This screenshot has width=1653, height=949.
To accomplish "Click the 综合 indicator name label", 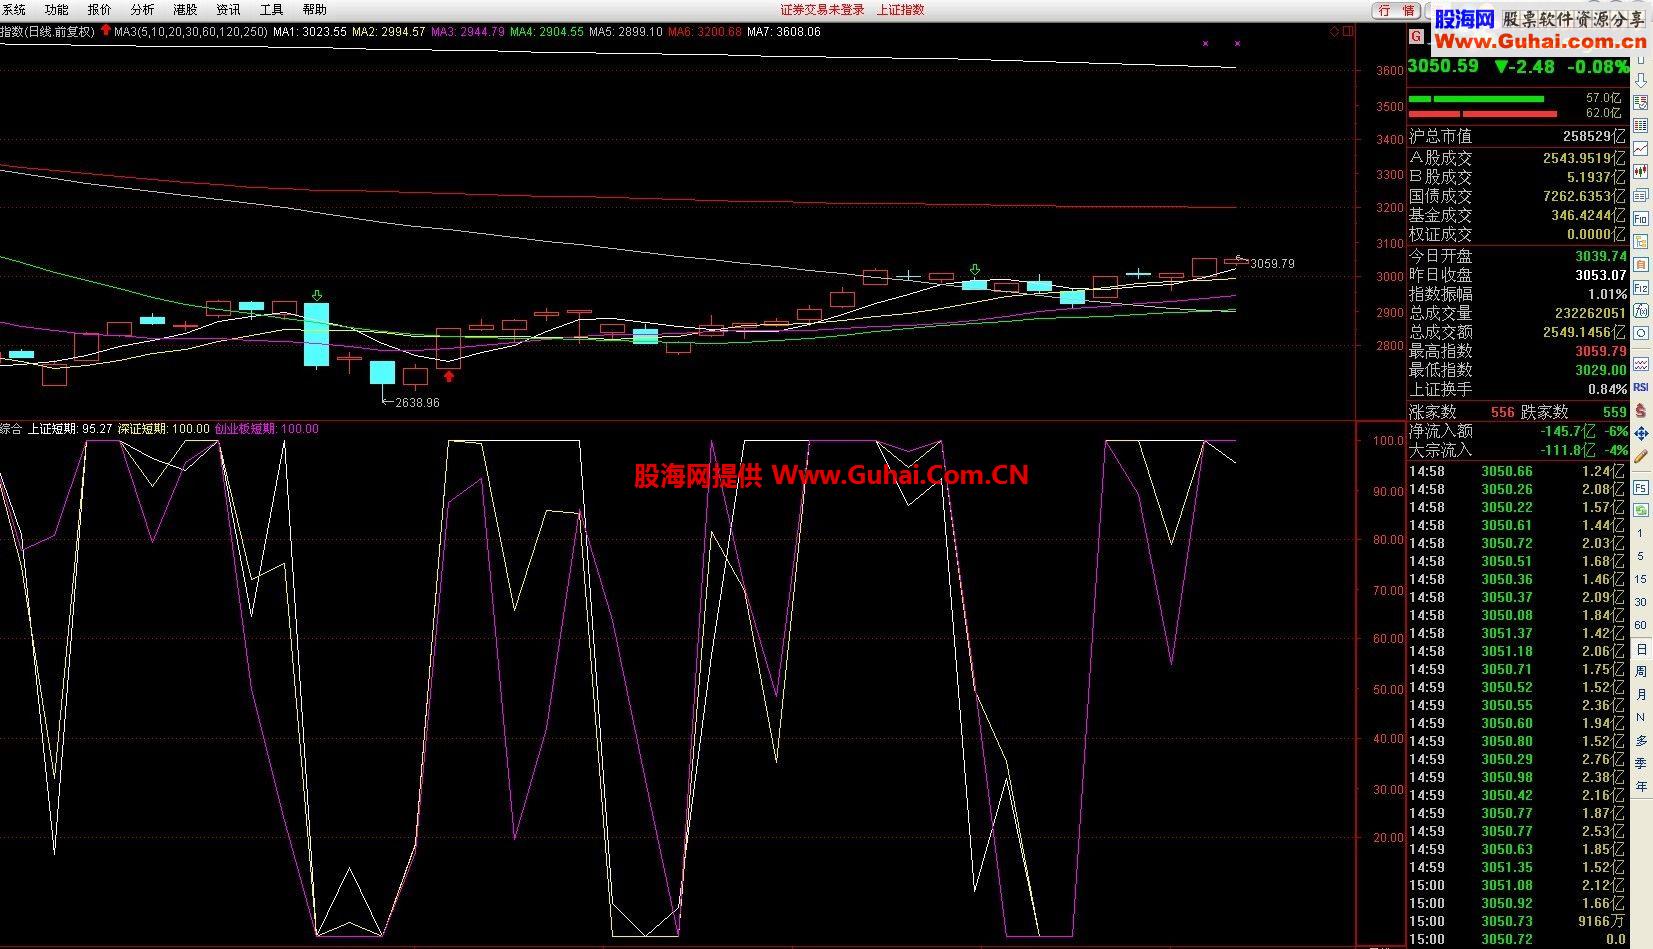I will [11, 428].
